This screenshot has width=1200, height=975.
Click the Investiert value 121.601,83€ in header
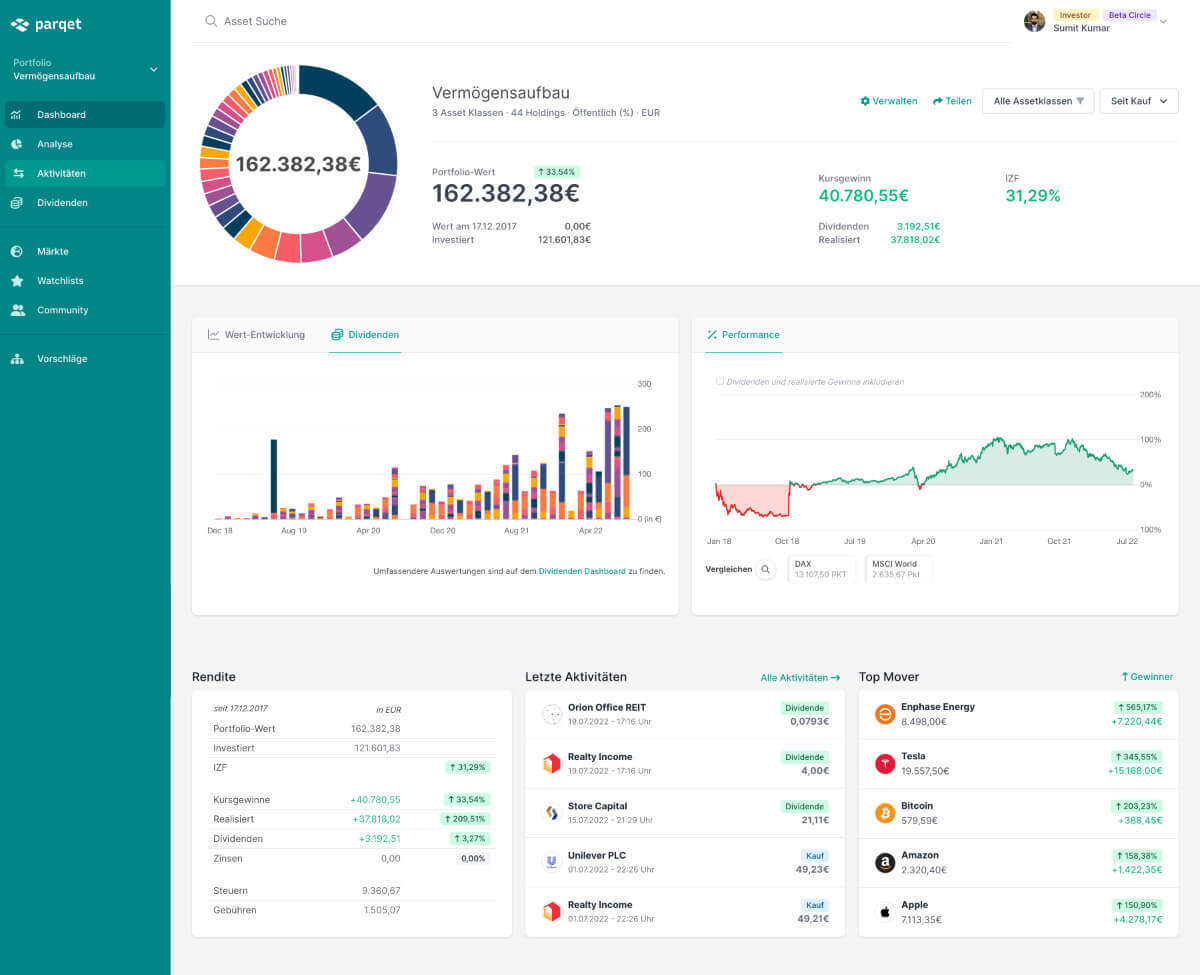(x=564, y=240)
